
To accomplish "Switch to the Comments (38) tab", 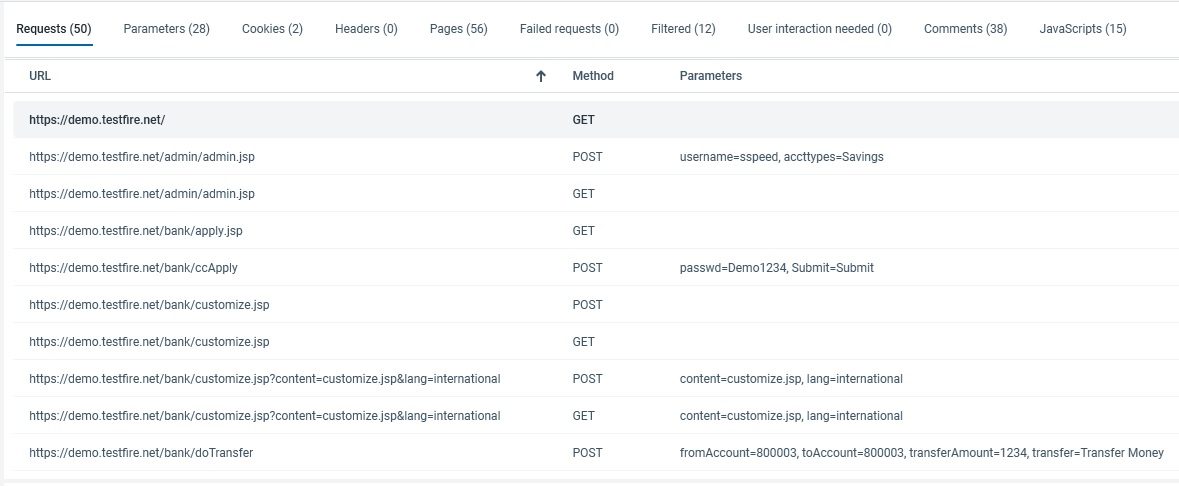I will [965, 29].
